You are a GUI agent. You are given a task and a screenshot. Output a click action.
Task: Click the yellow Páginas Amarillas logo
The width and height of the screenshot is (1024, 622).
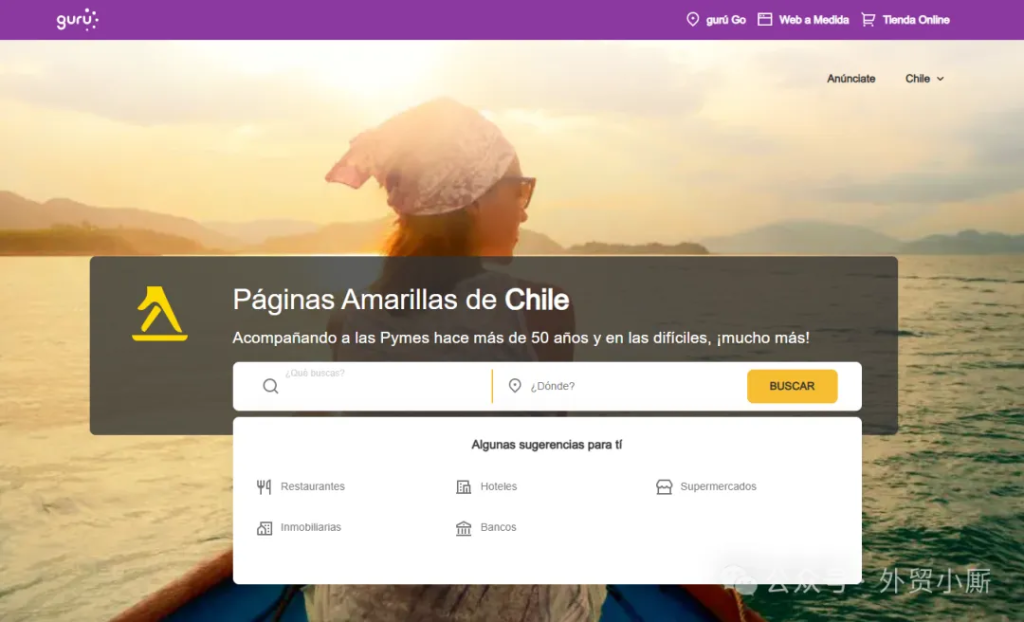160,314
